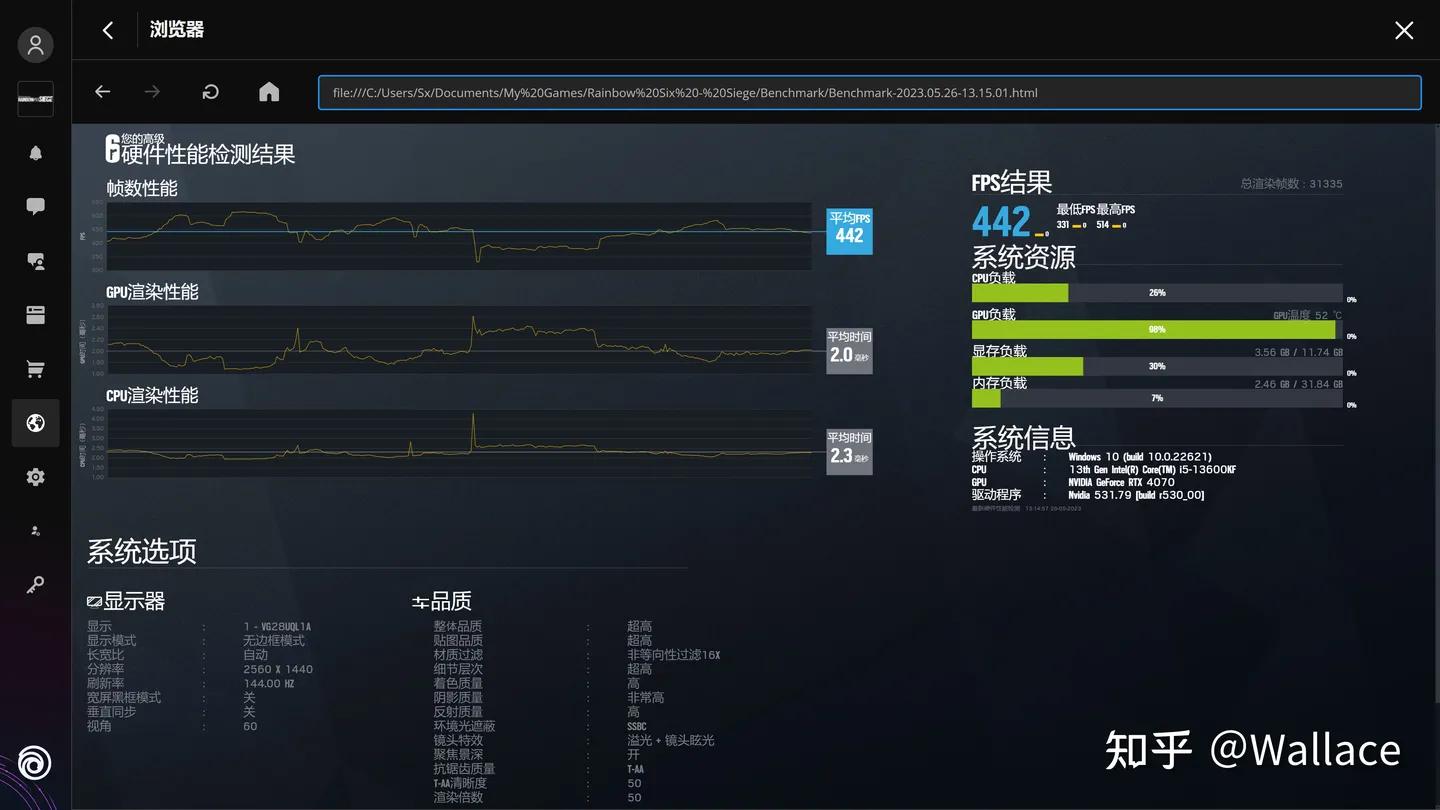Click the forward navigation arrow
The width and height of the screenshot is (1440, 810).
click(151, 91)
